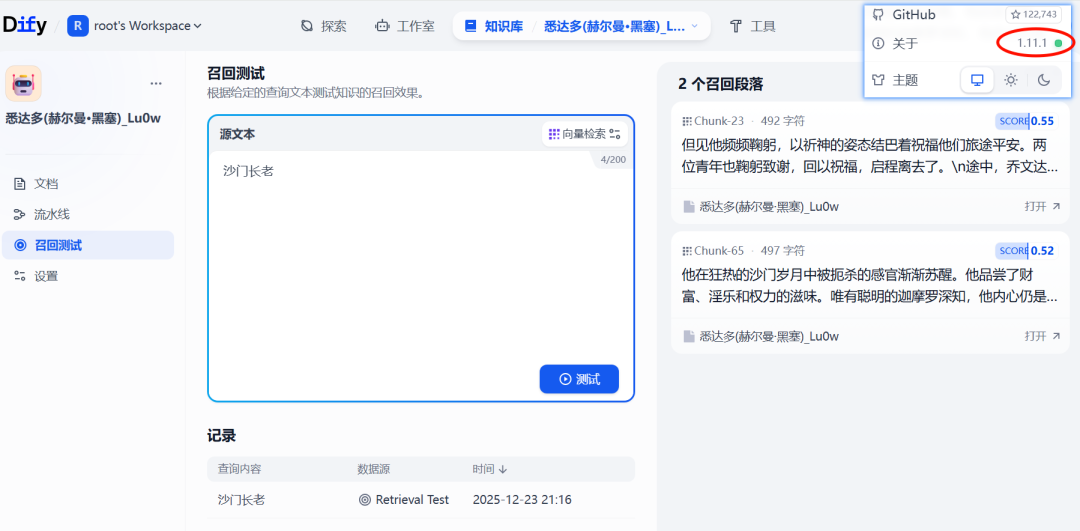Click the 流水线 pipeline icon
Viewport: 1080px width, 531px height.
[20, 215]
